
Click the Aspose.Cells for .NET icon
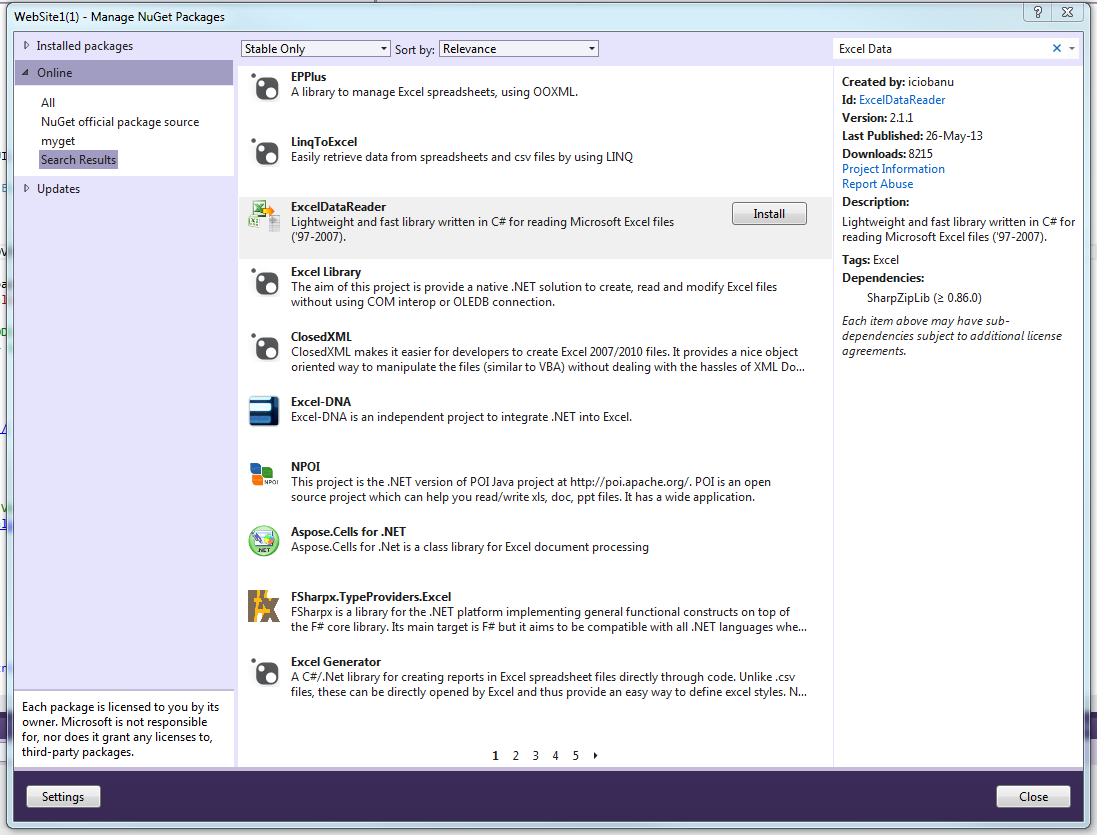pos(264,541)
